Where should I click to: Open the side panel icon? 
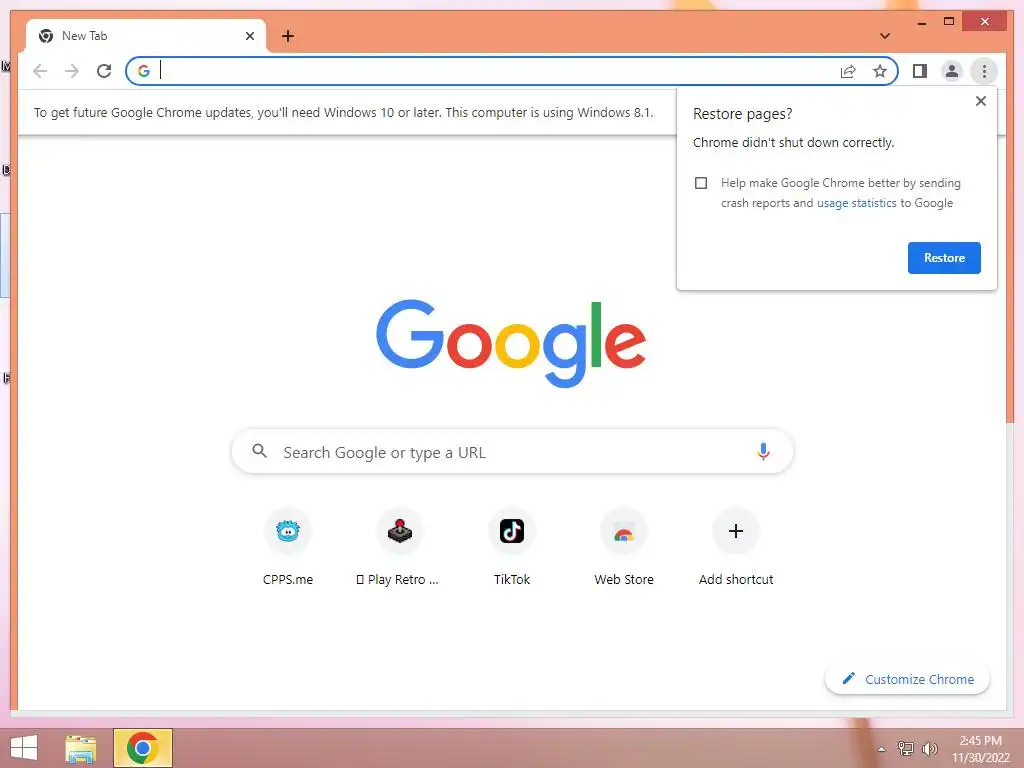pyautogui.click(x=920, y=71)
